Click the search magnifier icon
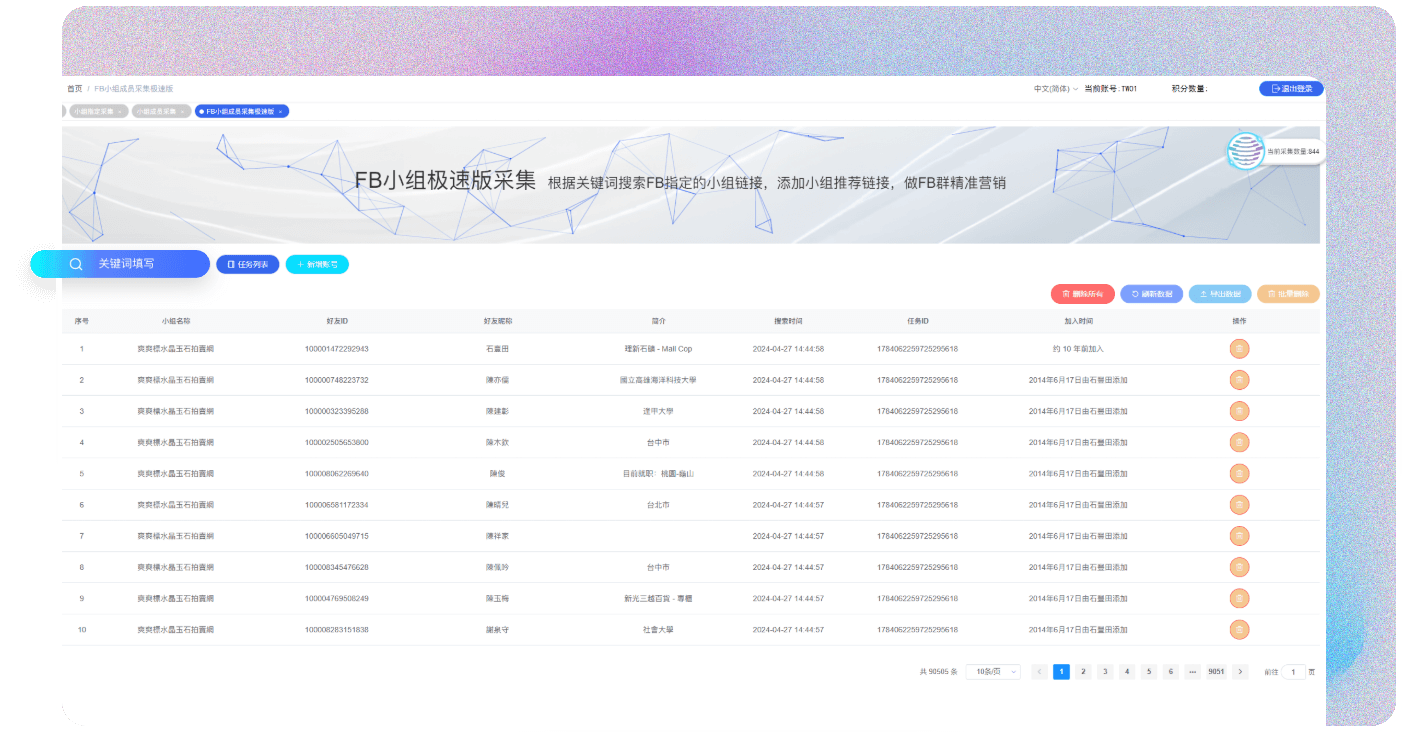This screenshot has height=732, width=1402. click(x=76, y=264)
